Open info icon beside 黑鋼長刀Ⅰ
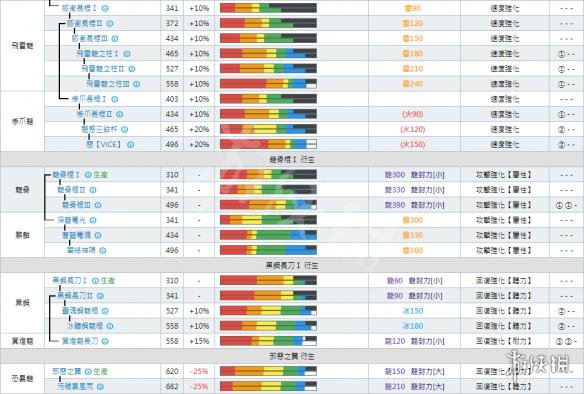 click(95, 280)
